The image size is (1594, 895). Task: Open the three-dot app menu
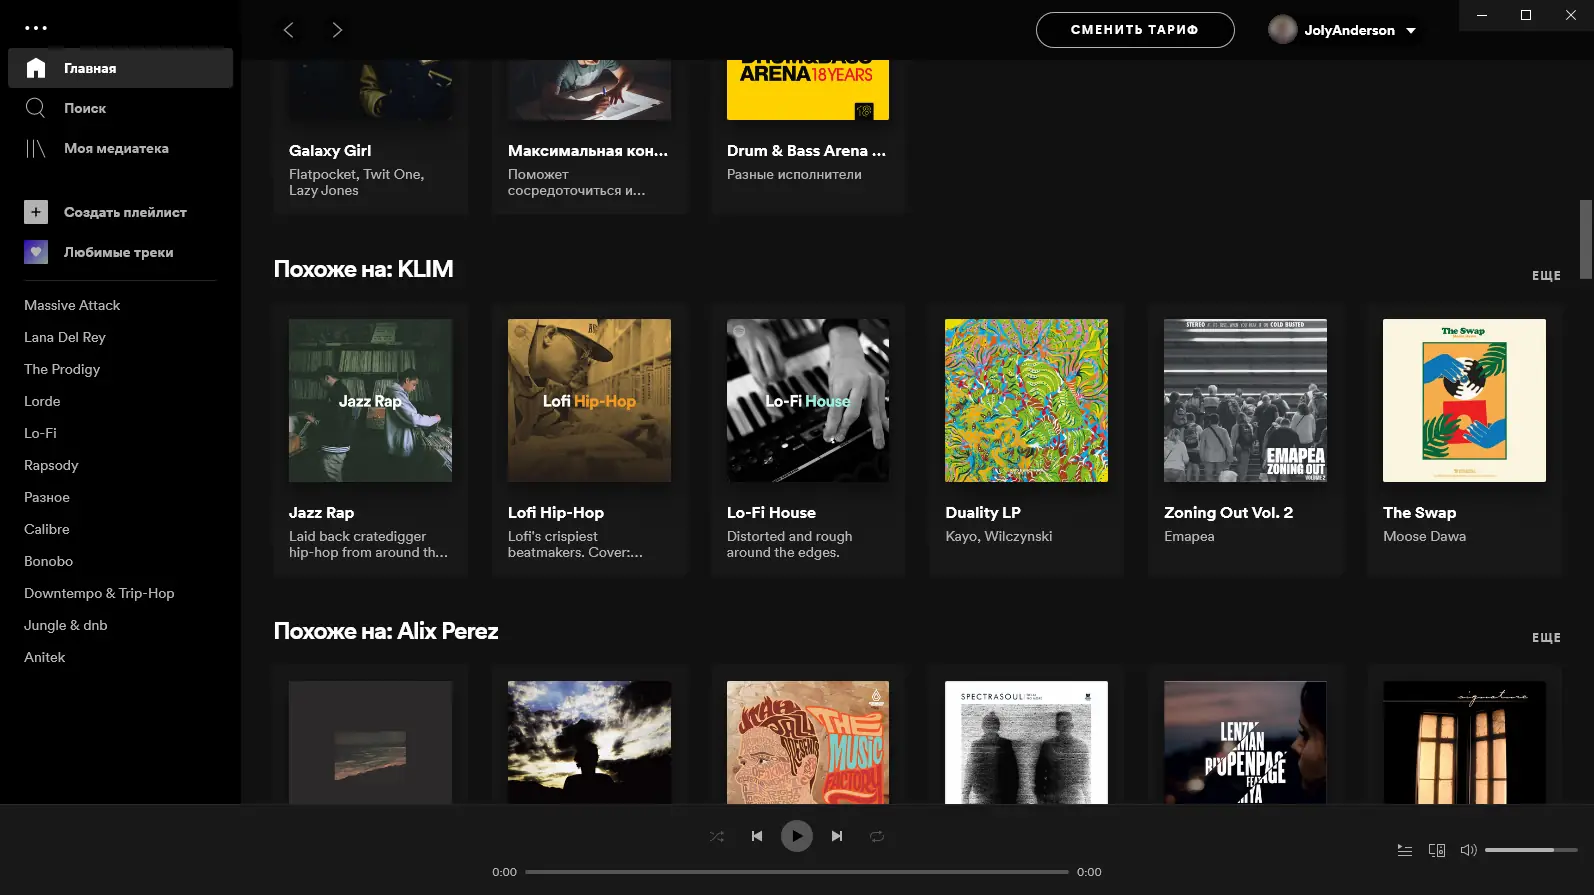36,28
